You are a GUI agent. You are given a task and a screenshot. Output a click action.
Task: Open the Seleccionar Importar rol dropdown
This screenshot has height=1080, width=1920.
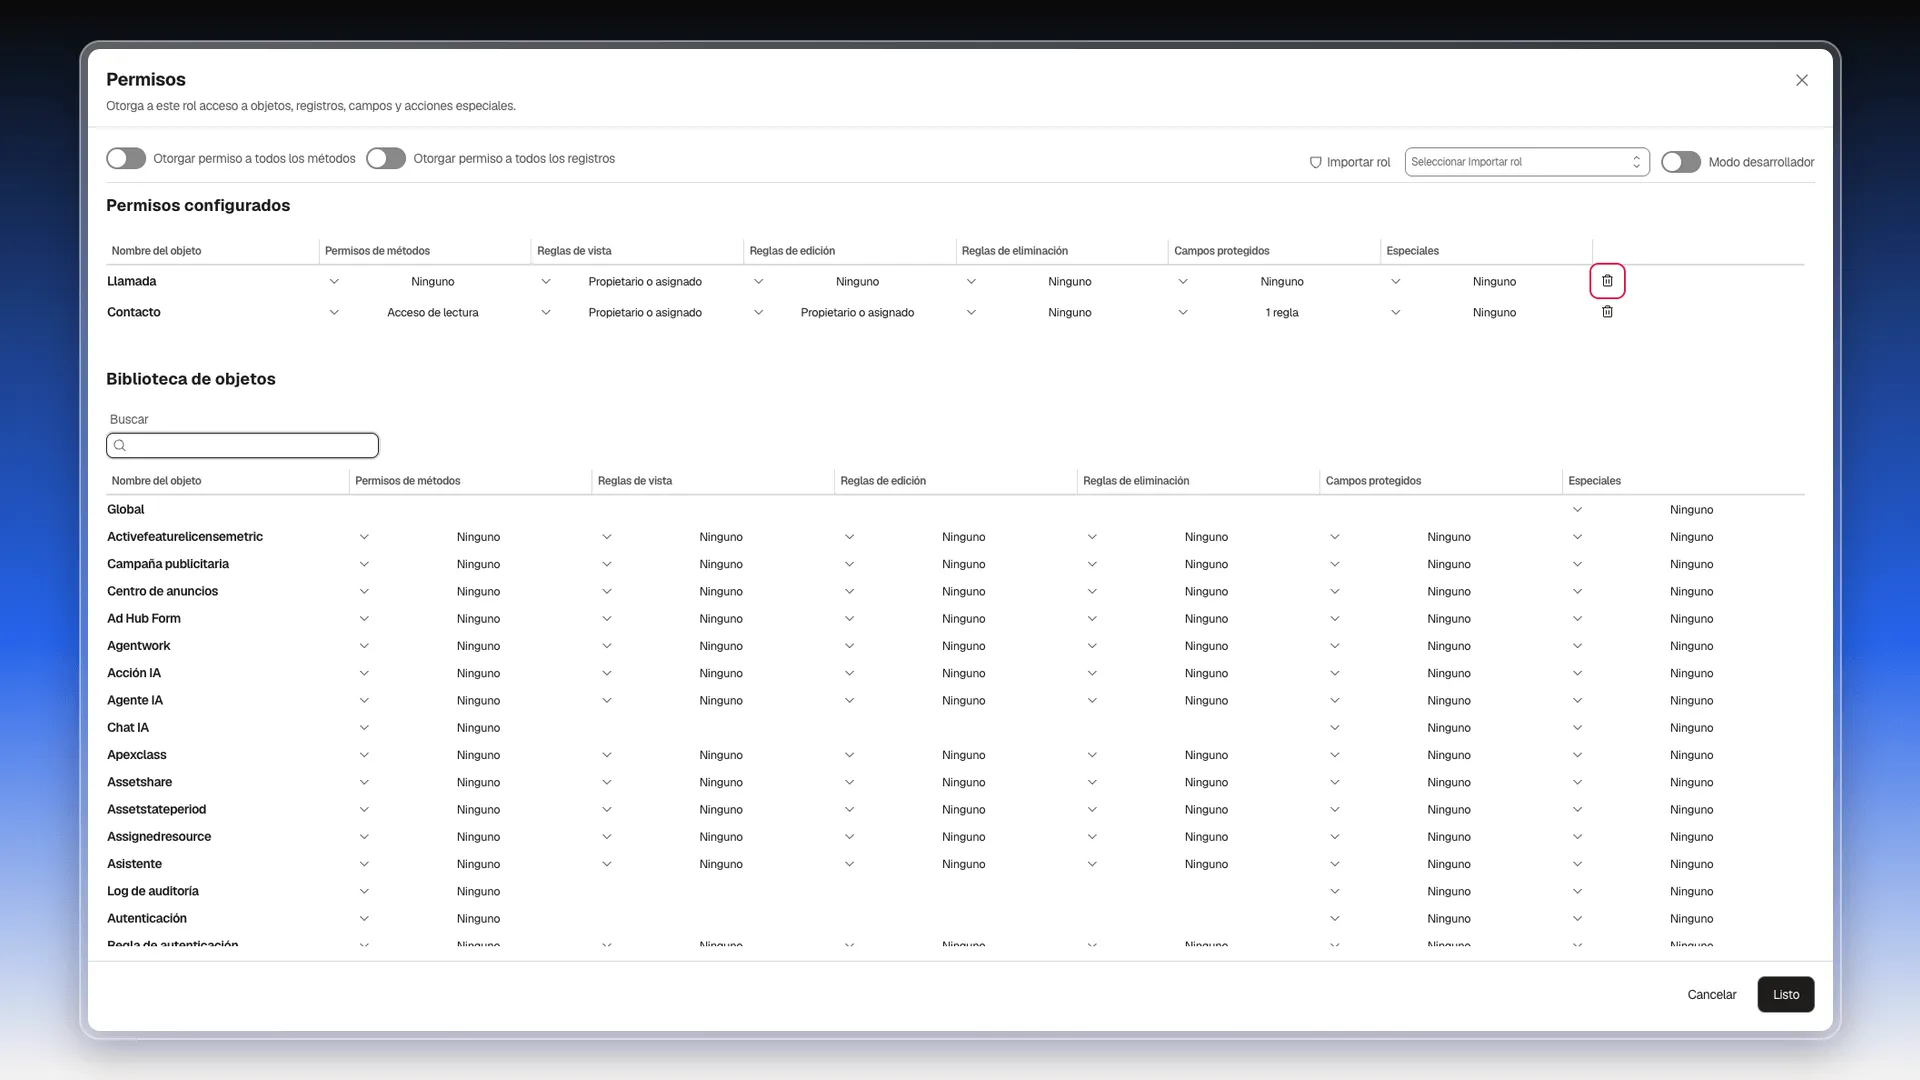1527,162
